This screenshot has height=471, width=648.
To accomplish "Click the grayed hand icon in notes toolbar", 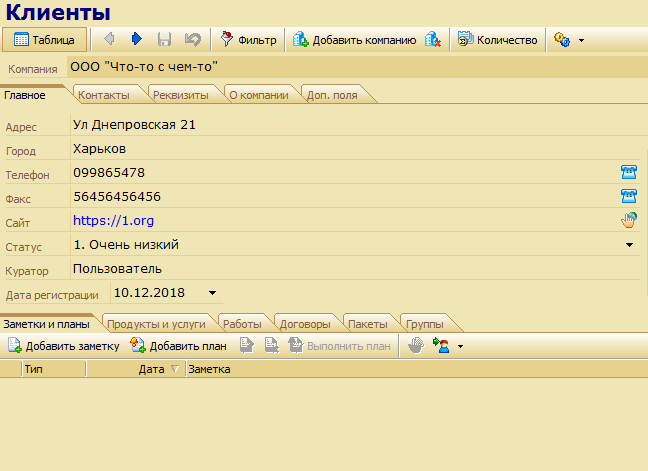I will point(416,345).
